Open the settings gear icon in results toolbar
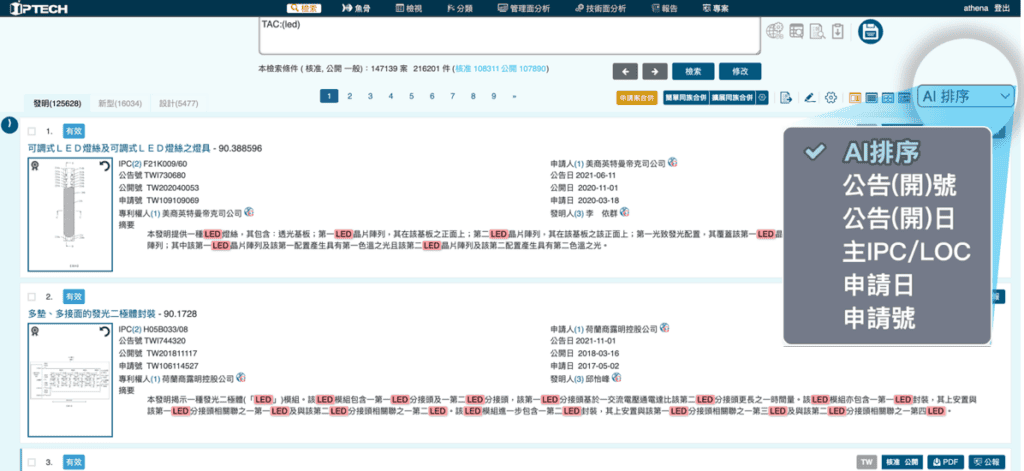Image resolution: width=1024 pixels, height=471 pixels. 830,97
